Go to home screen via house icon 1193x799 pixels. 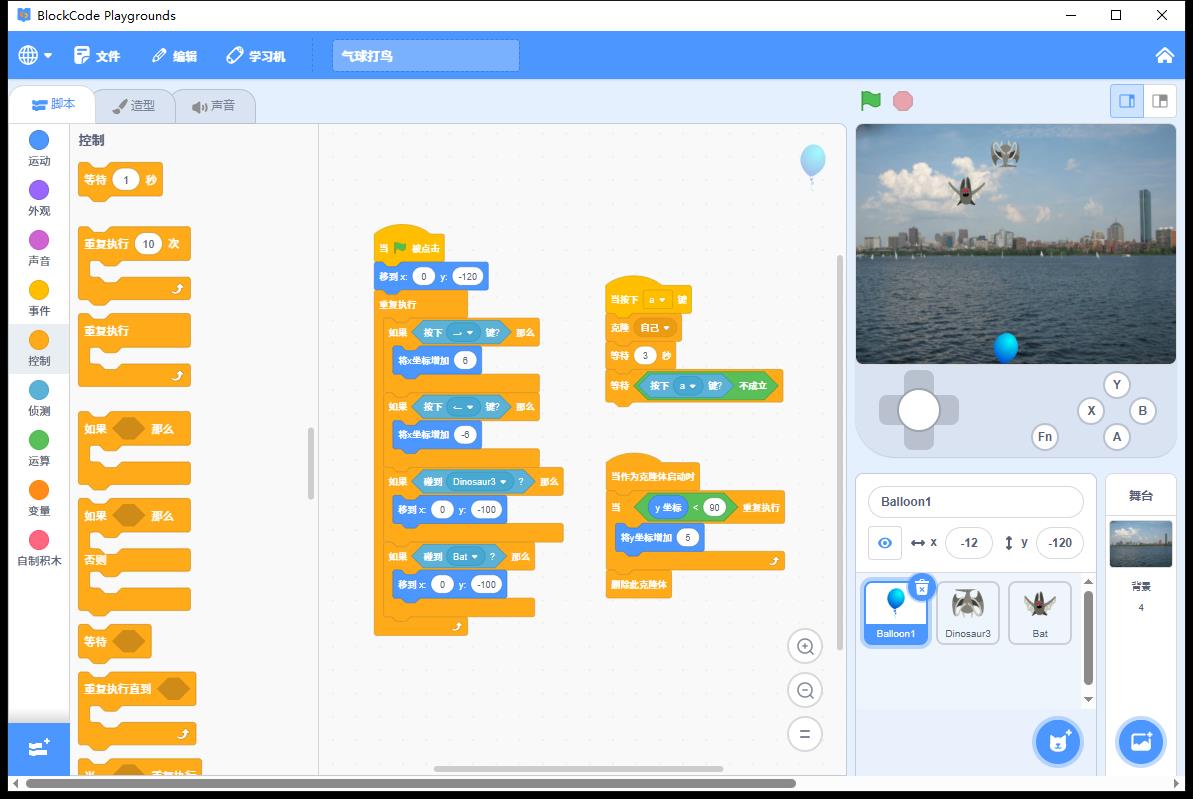click(1164, 56)
